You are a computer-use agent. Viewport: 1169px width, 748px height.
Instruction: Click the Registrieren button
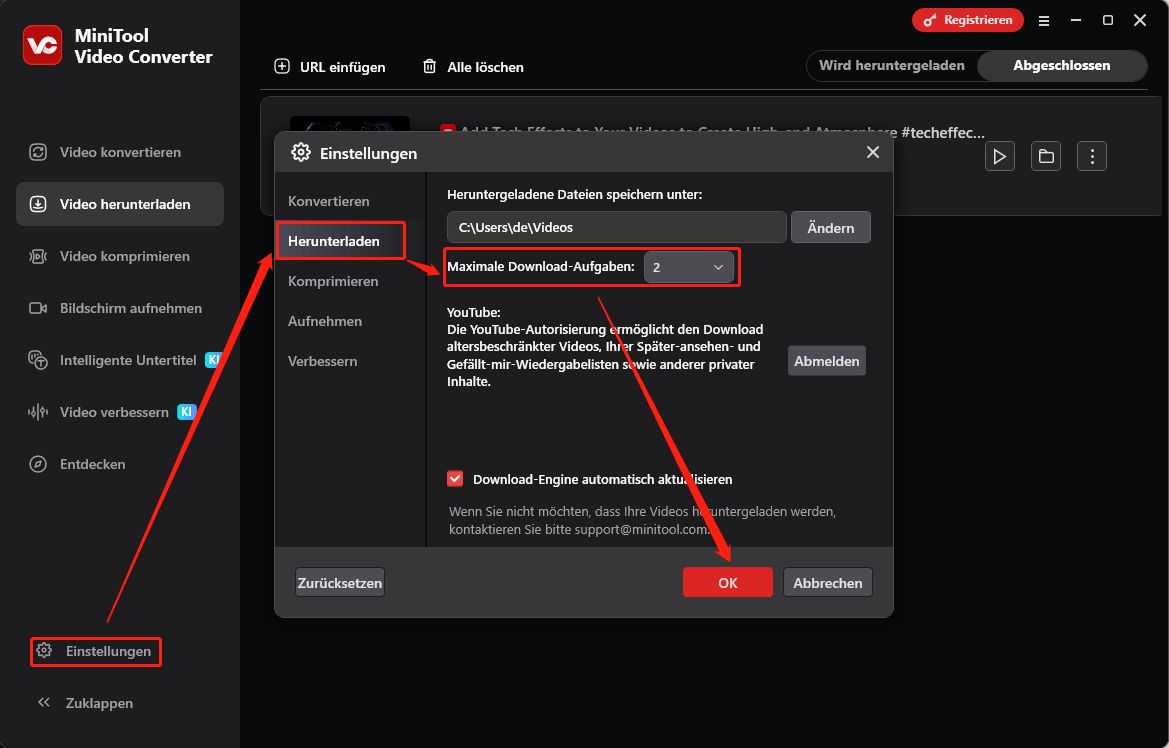(x=968, y=20)
